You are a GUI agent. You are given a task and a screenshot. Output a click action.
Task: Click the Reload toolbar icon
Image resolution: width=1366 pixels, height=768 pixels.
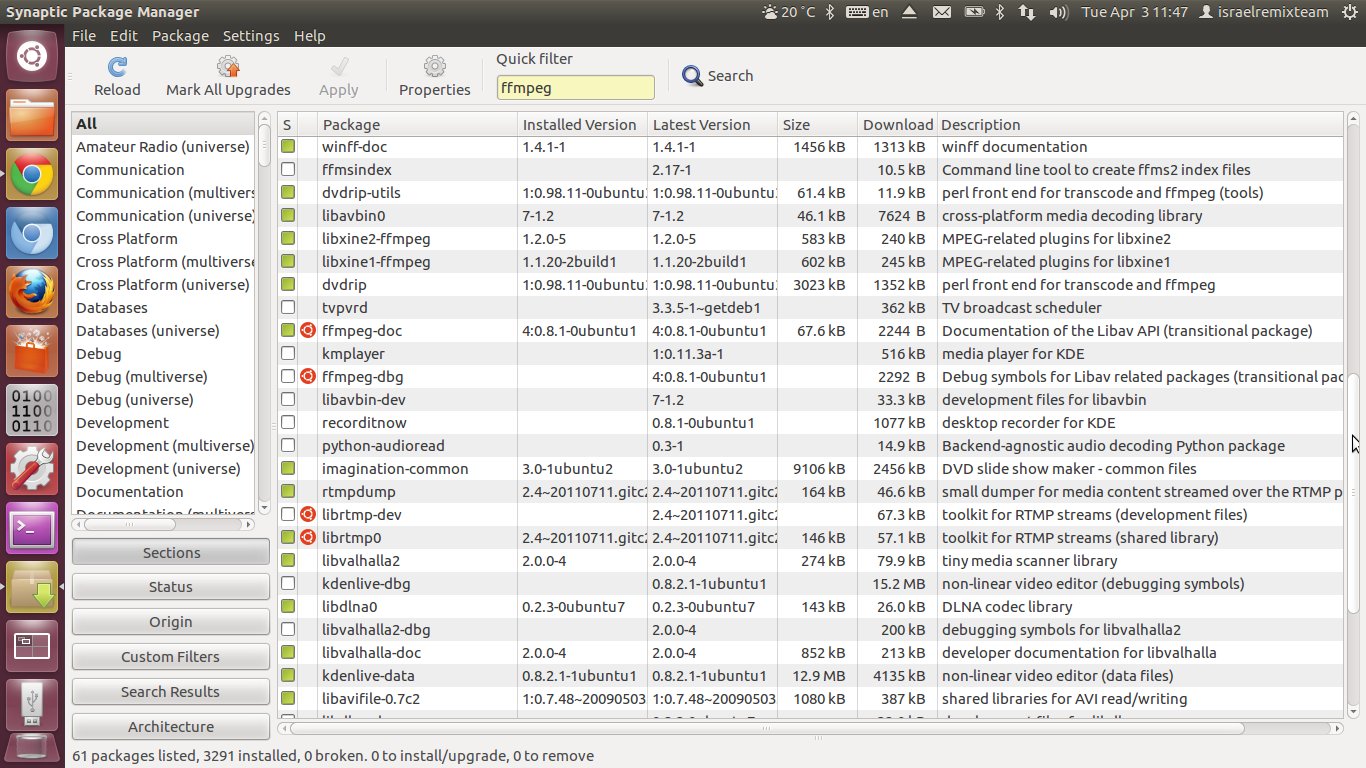coord(117,67)
